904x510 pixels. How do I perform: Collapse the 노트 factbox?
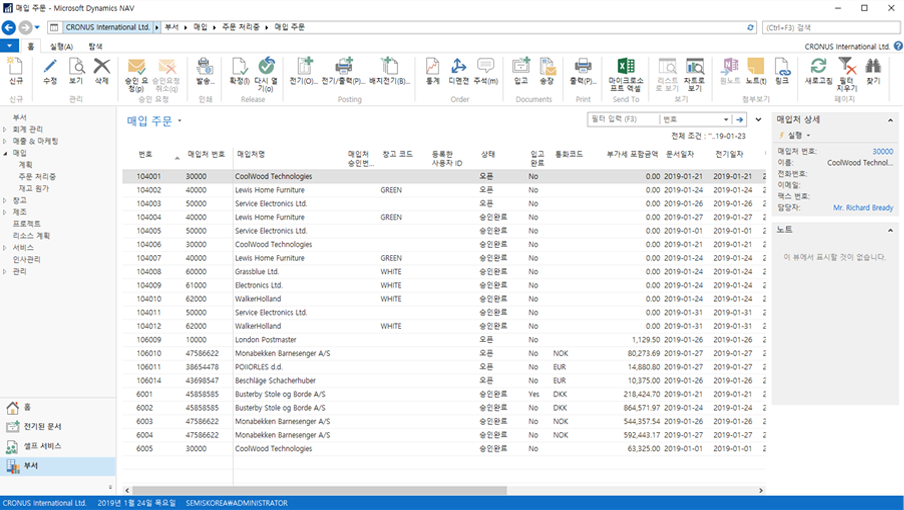coord(891,231)
